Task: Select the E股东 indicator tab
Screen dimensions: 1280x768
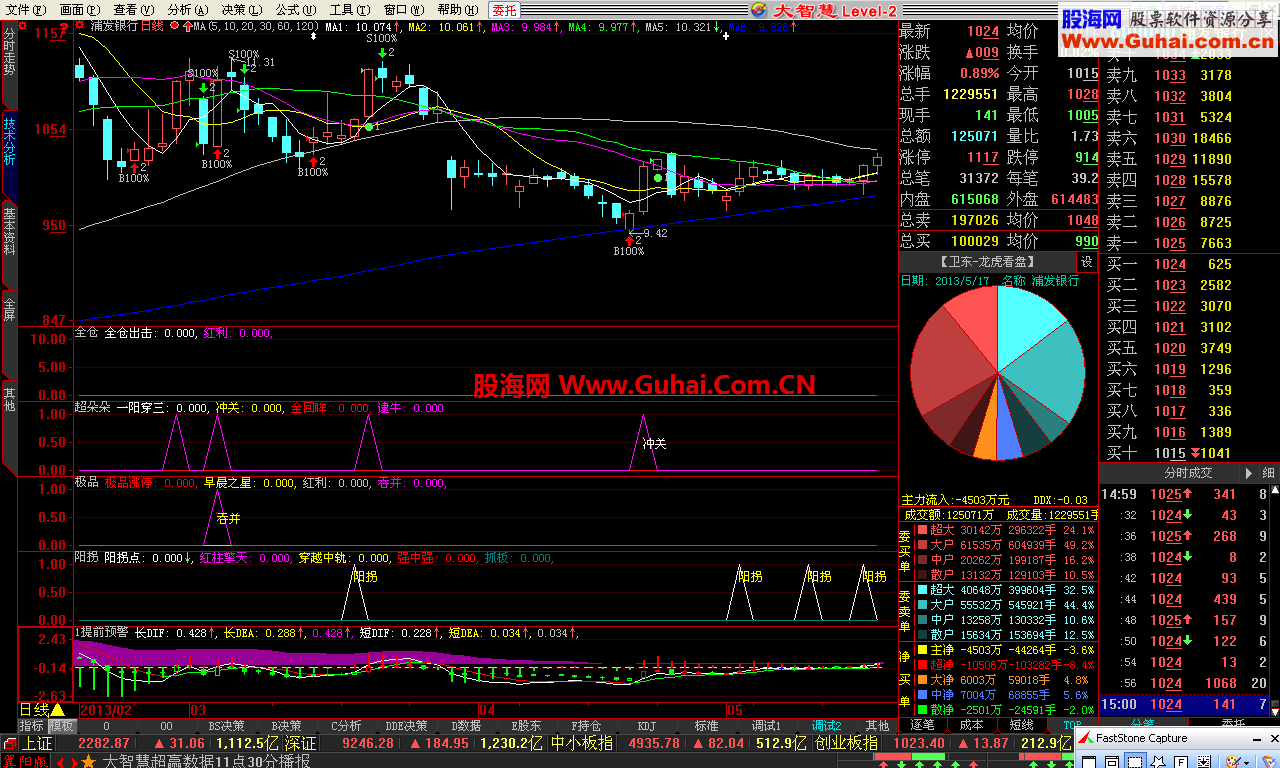Action: (x=525, y=726)
